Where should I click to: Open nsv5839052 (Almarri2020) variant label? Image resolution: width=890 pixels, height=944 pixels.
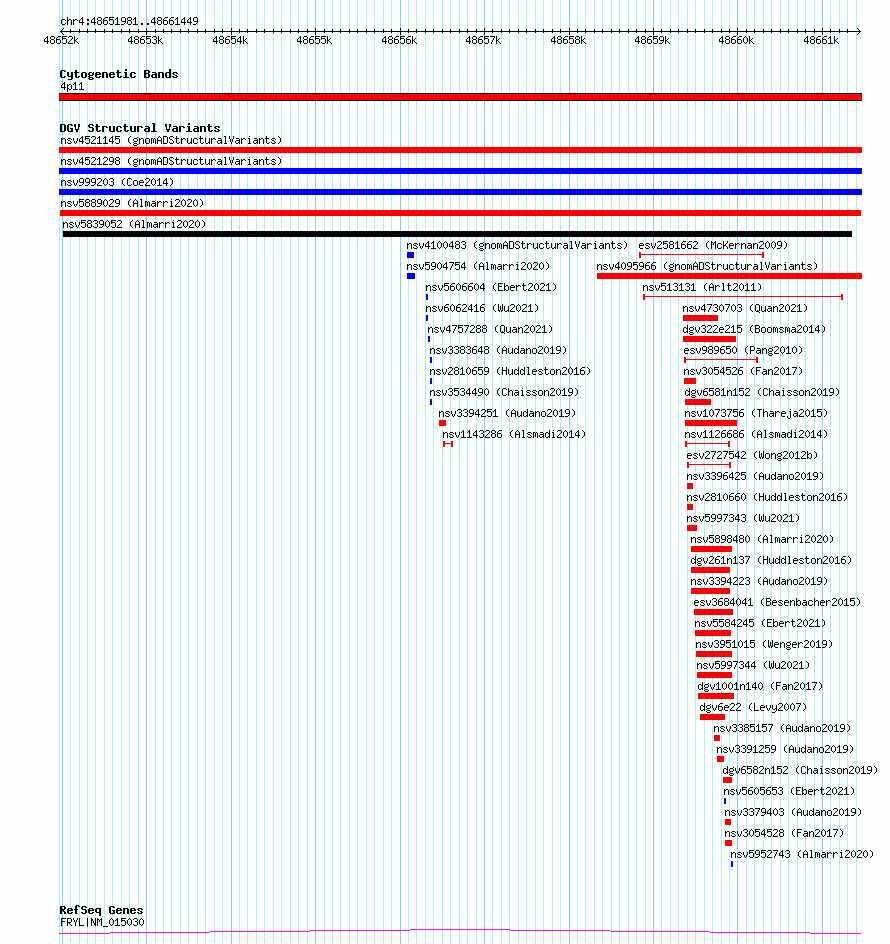pyautogui.click(x=134, y=225)
